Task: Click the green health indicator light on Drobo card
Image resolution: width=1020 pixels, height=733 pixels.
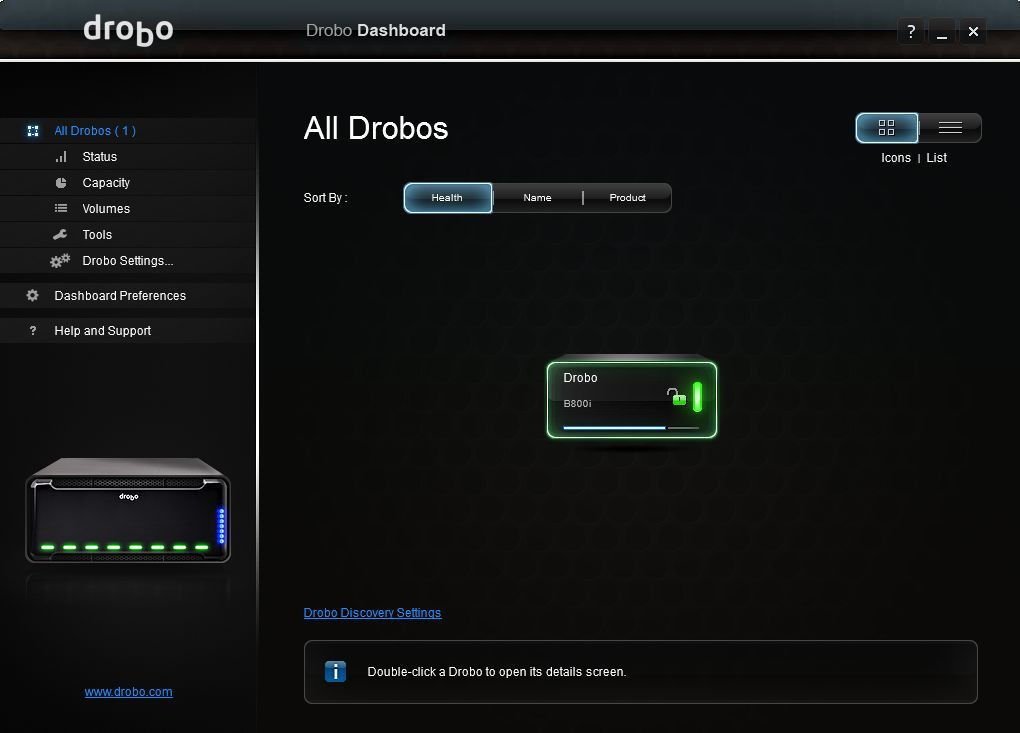Action: click(697, 397)
